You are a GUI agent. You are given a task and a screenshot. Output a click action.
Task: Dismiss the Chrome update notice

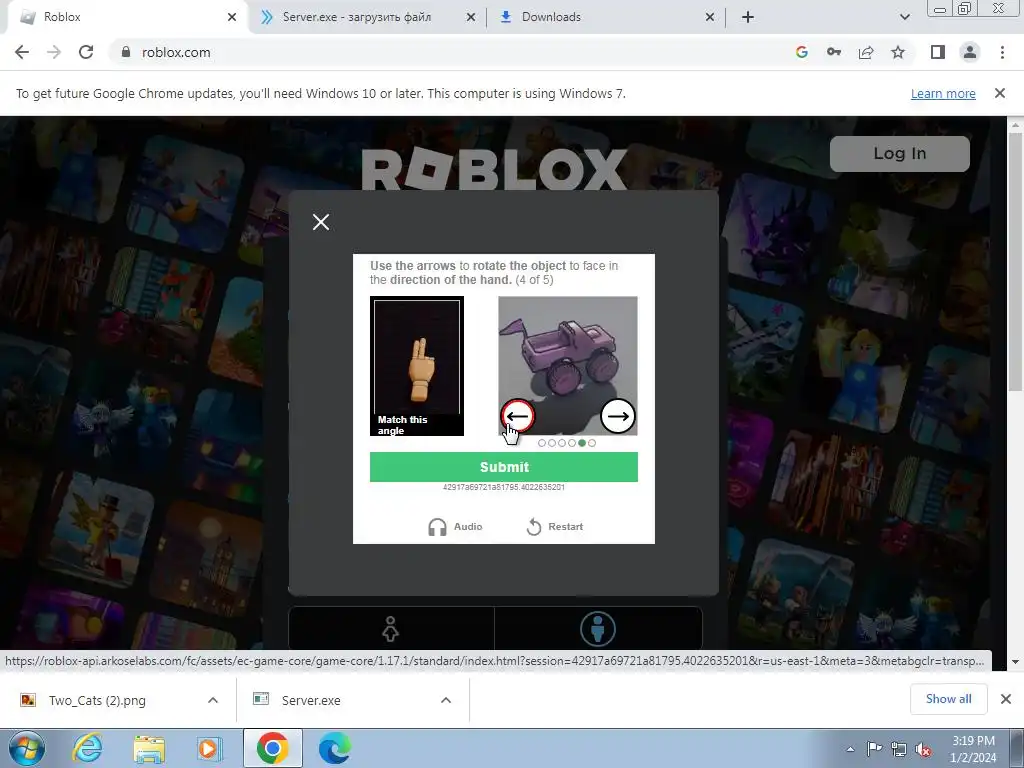[x=1000, y=93]
